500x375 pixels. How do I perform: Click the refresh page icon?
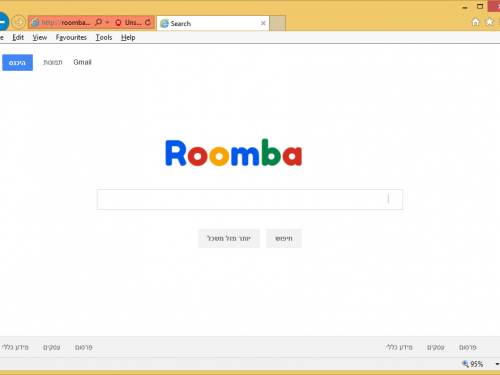(x=148, y=23)
